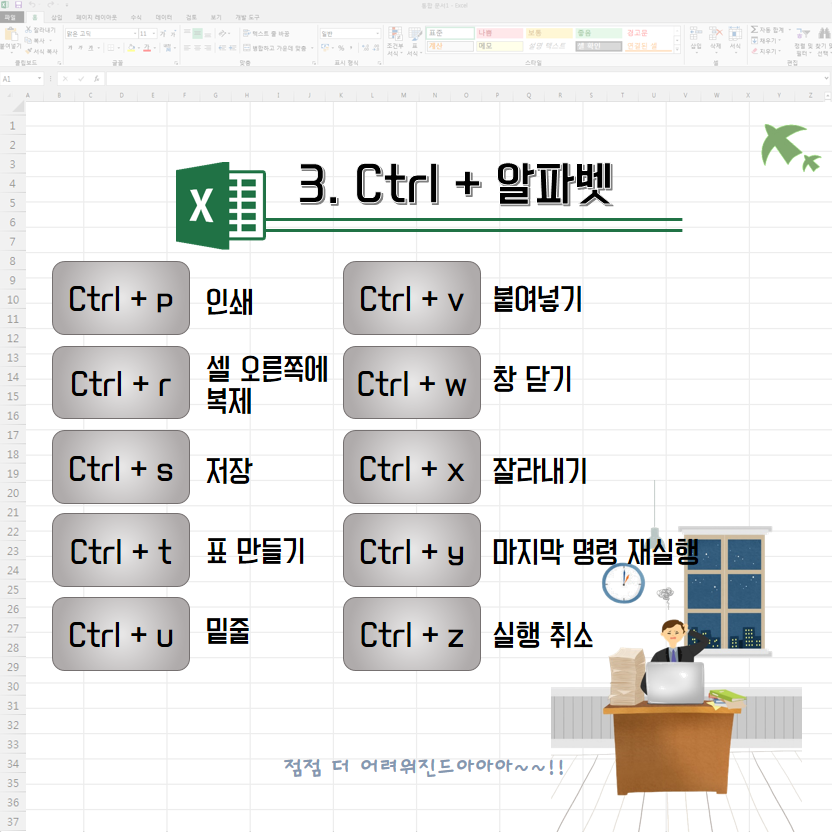
Task: Toggle italic formatting in the font group
Action: tap(77, 47)
